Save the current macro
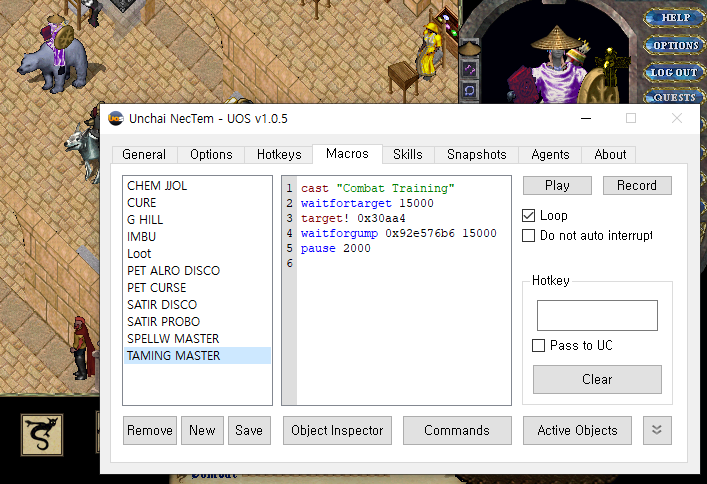 [249, 430]
